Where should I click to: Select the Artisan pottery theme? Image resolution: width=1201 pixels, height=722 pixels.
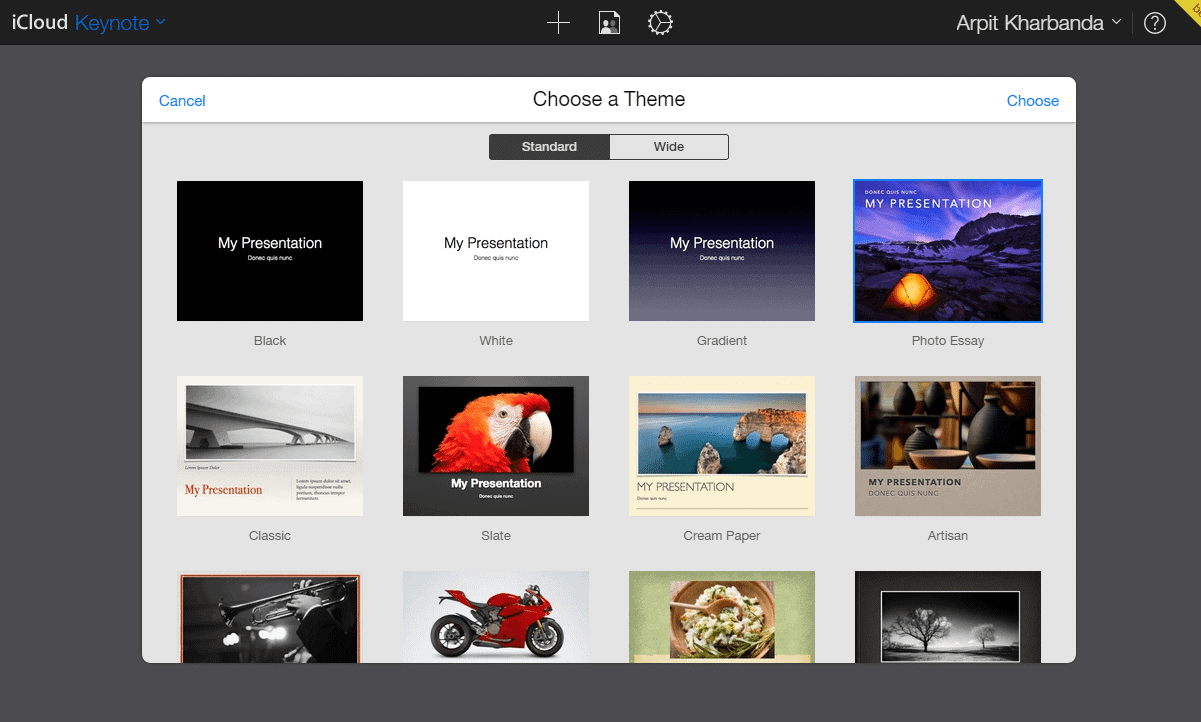click(947, 445)
